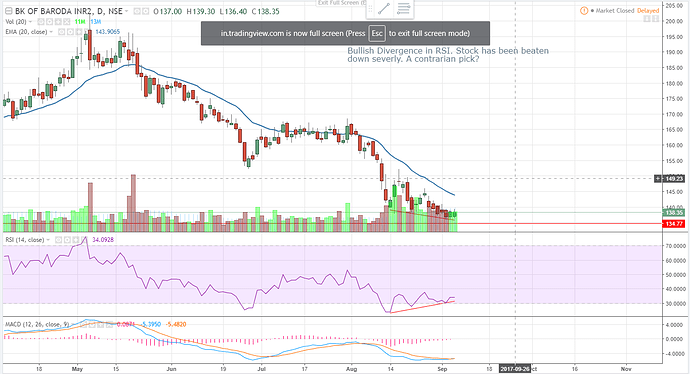Open RSI (14, close) source code icon
The image size is (690, 374).
[x=76, y=240]
